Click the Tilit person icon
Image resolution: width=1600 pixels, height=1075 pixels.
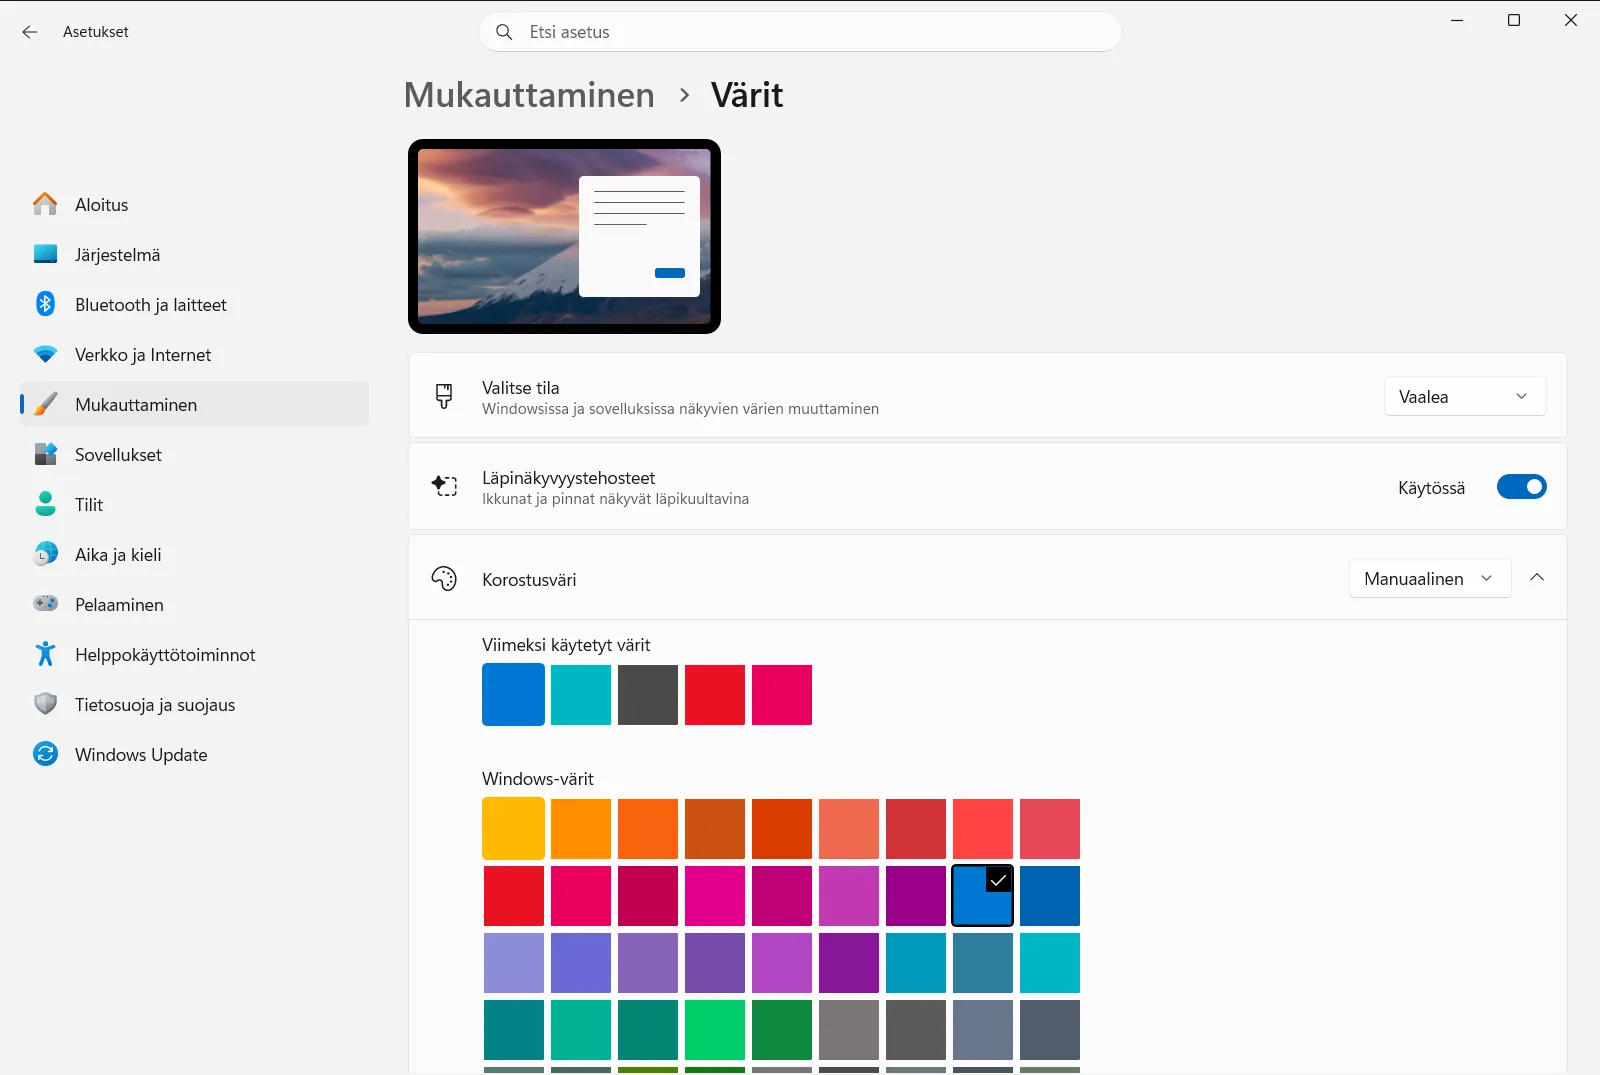[x=45, y=504]
